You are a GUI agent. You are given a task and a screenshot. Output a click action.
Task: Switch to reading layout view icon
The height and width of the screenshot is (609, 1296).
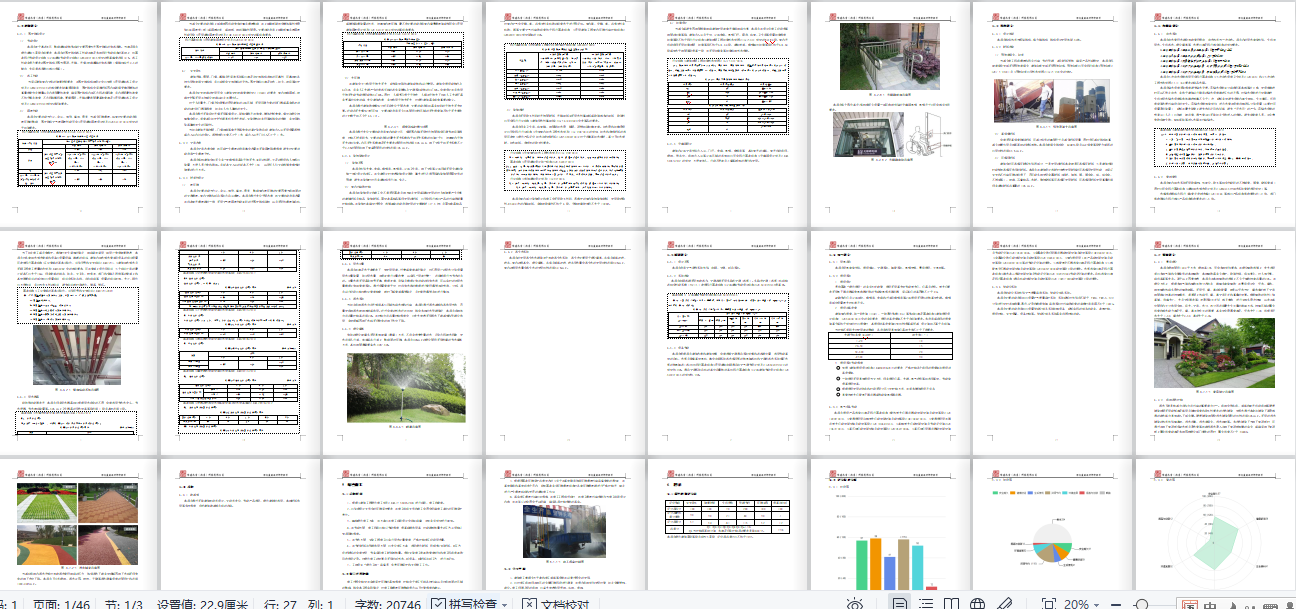click(952, 604)
